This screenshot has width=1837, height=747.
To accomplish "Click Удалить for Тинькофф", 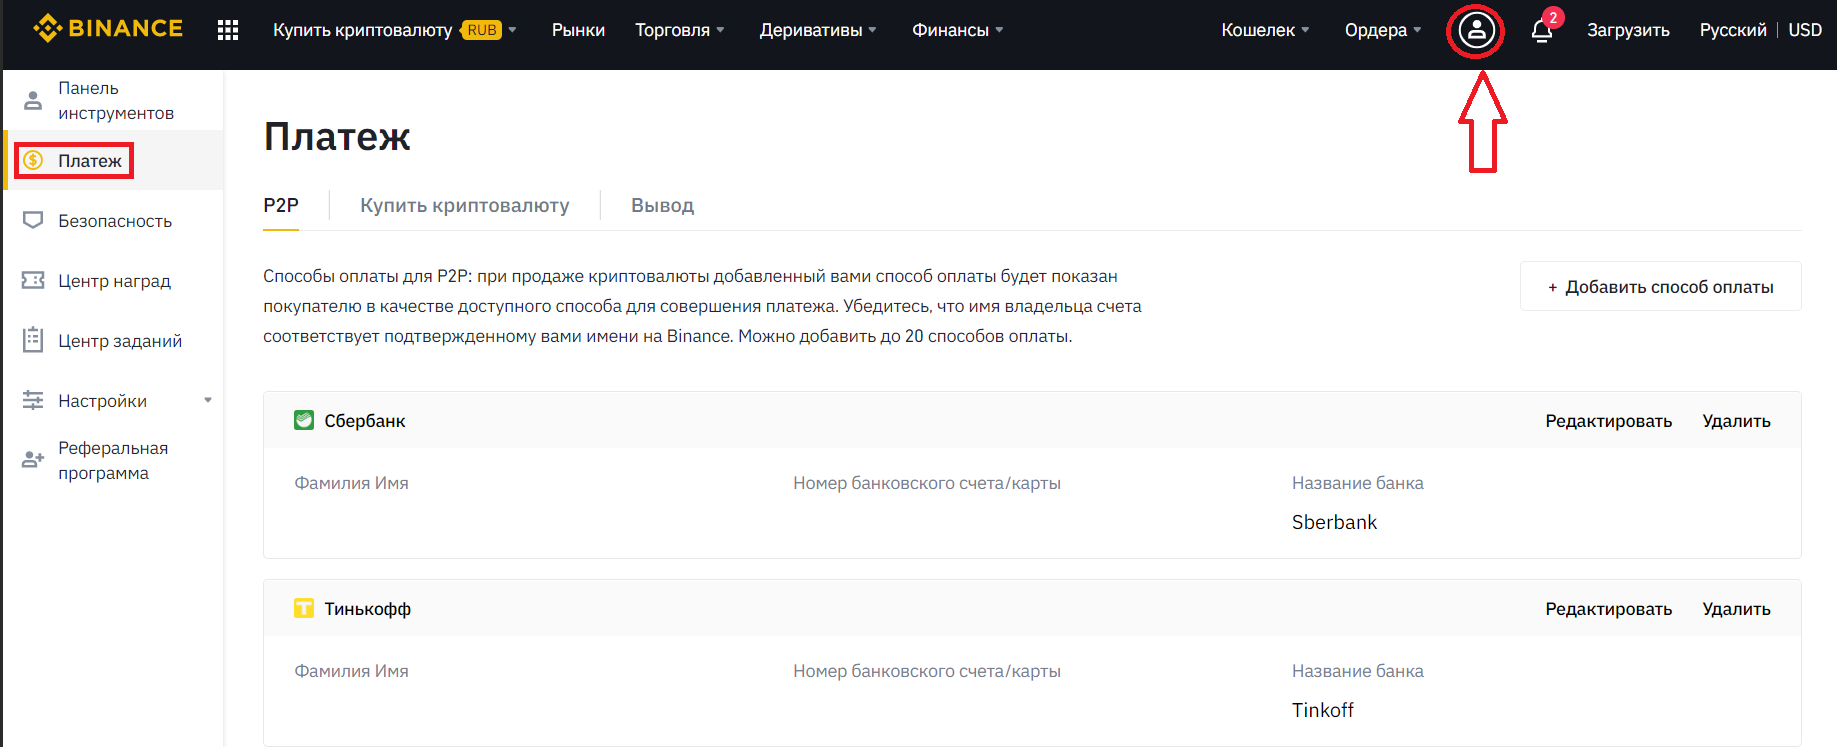I will tap(1737, 609).
